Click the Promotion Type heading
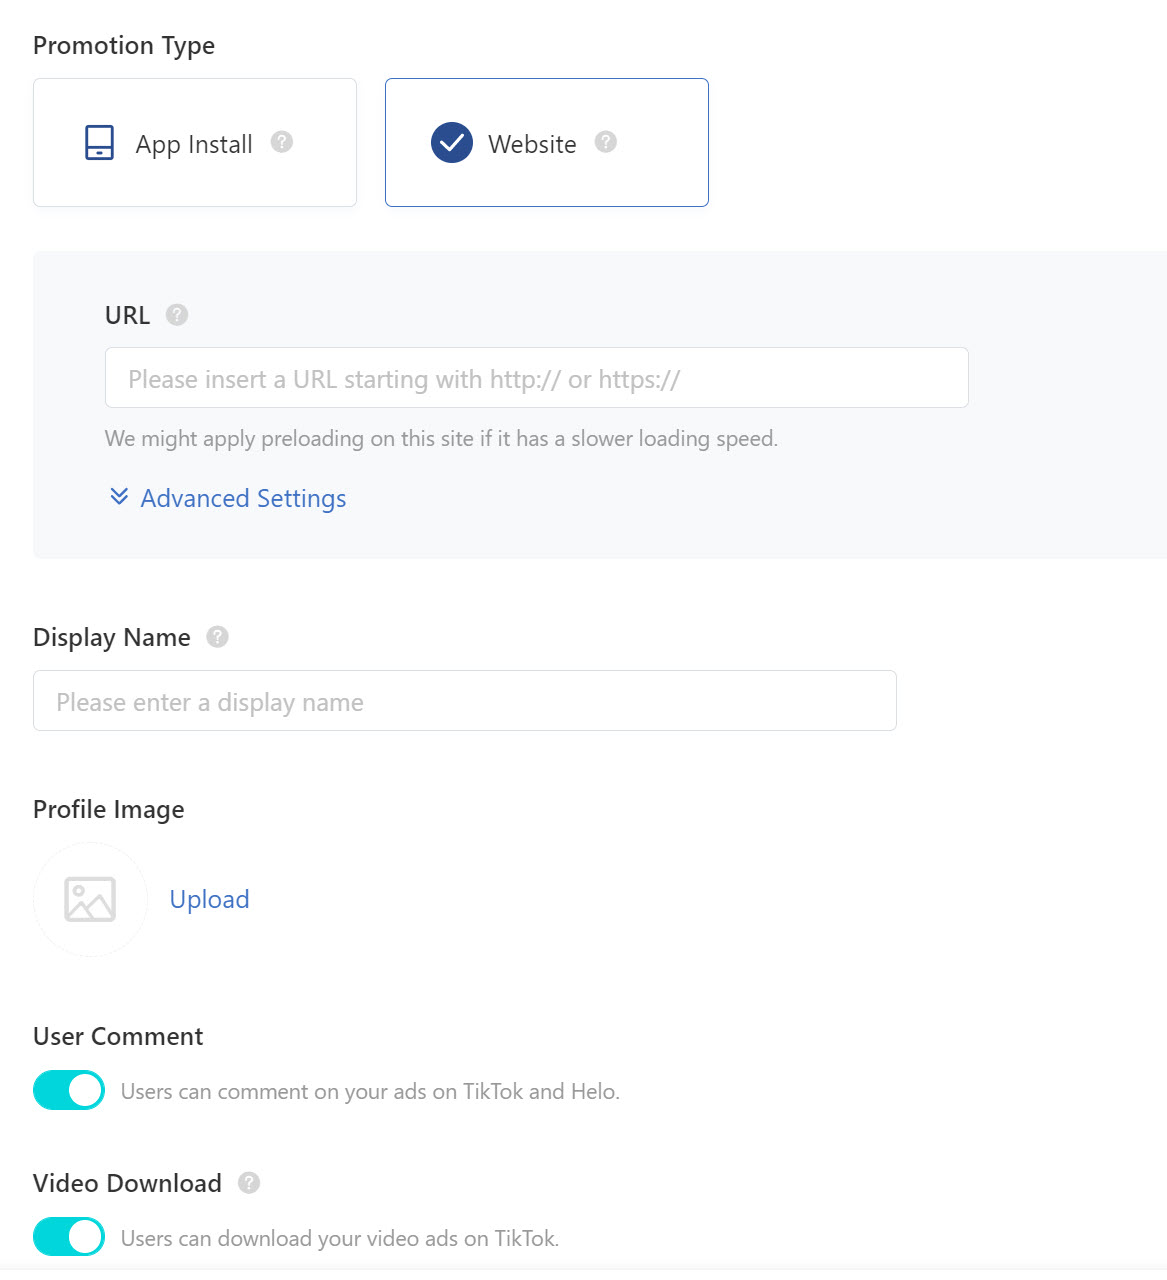 (123, 45)
